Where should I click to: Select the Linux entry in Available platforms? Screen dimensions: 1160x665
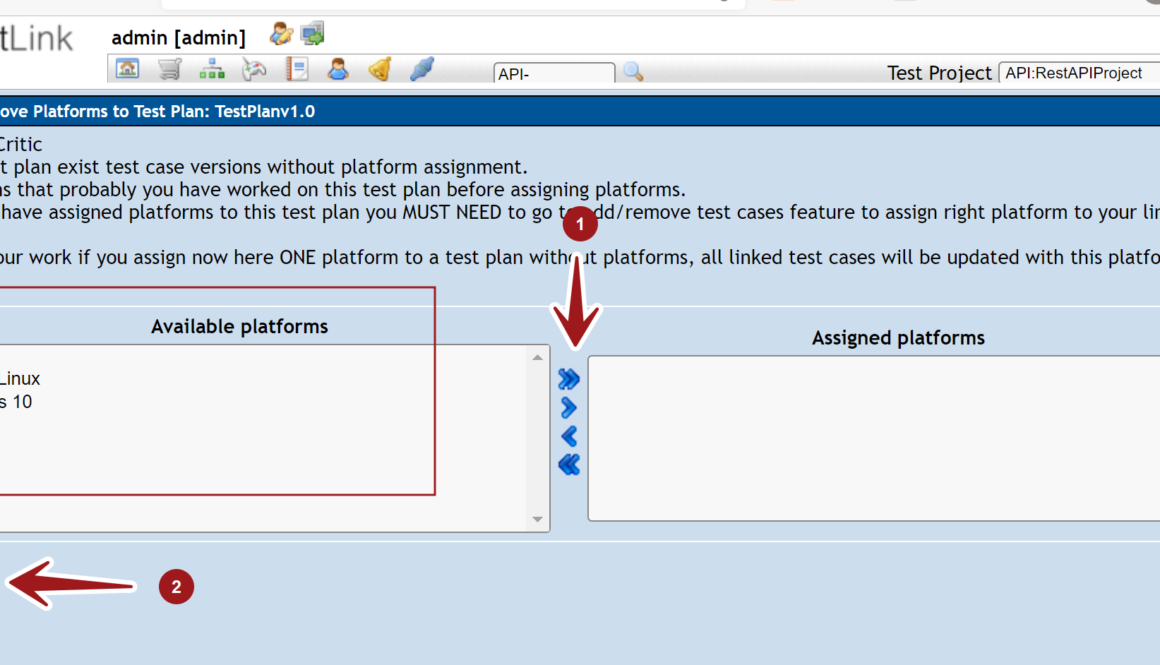pos(20,379)
